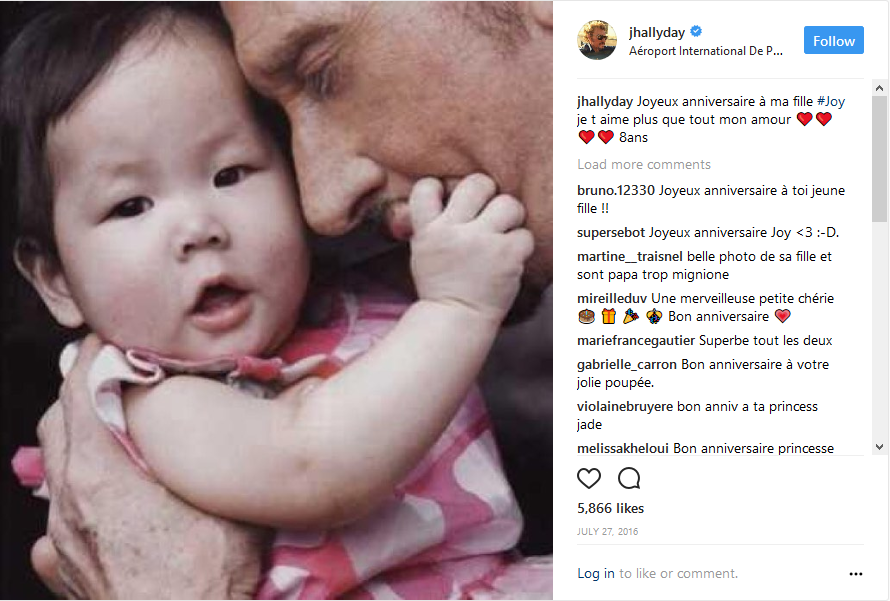890x601 pixels.
Task: Visit martine__traisnel's profile from comments
Action: [629, 257]
